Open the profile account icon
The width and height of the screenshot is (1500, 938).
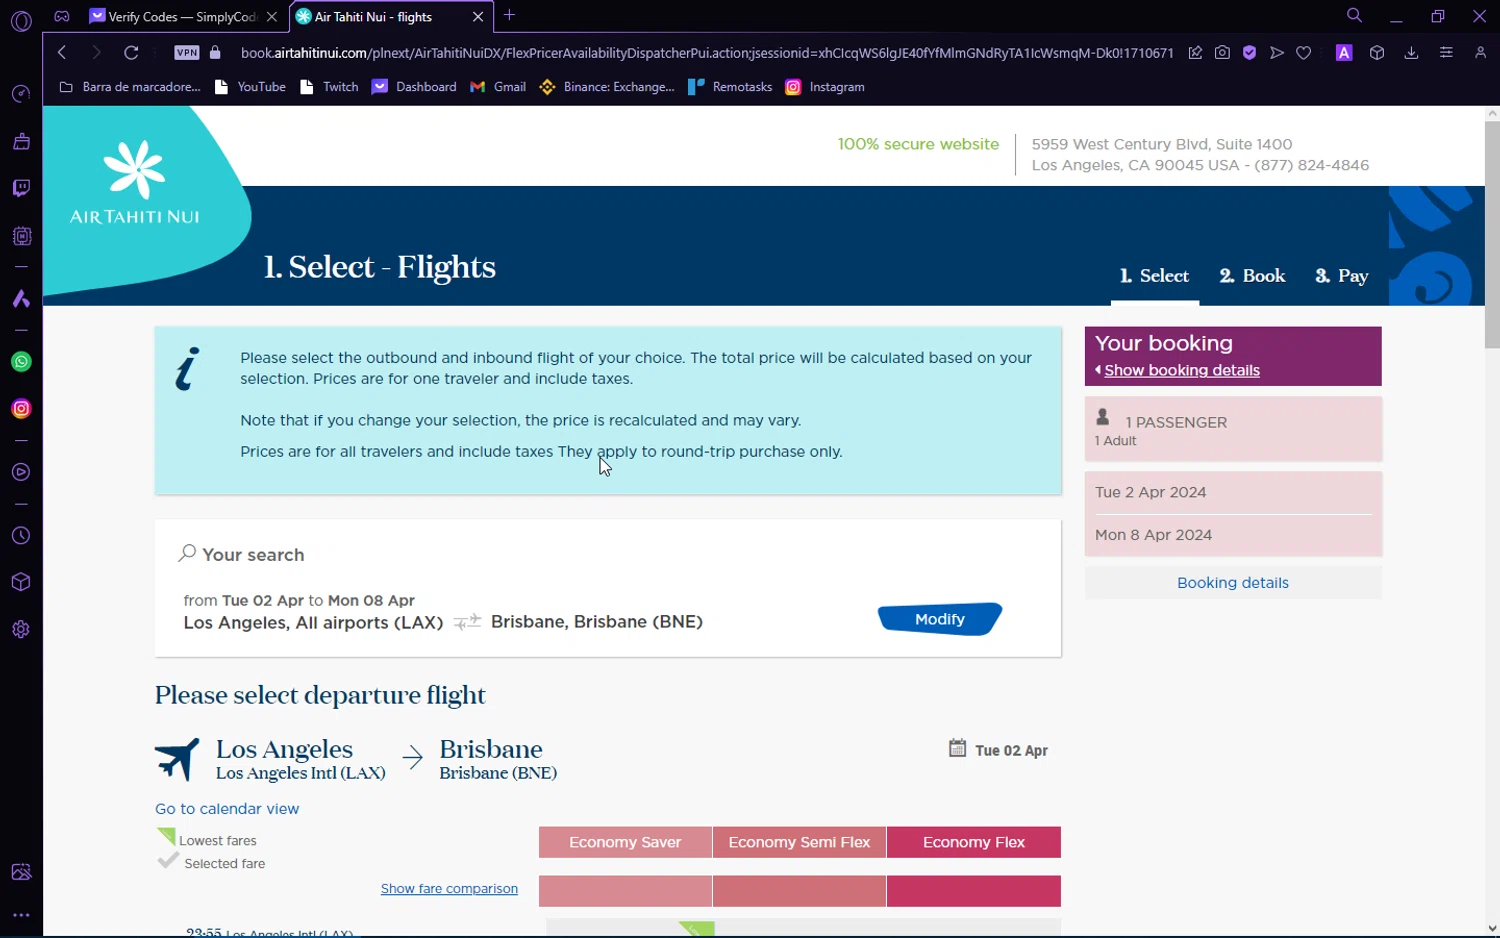[x=1481, y=53]
